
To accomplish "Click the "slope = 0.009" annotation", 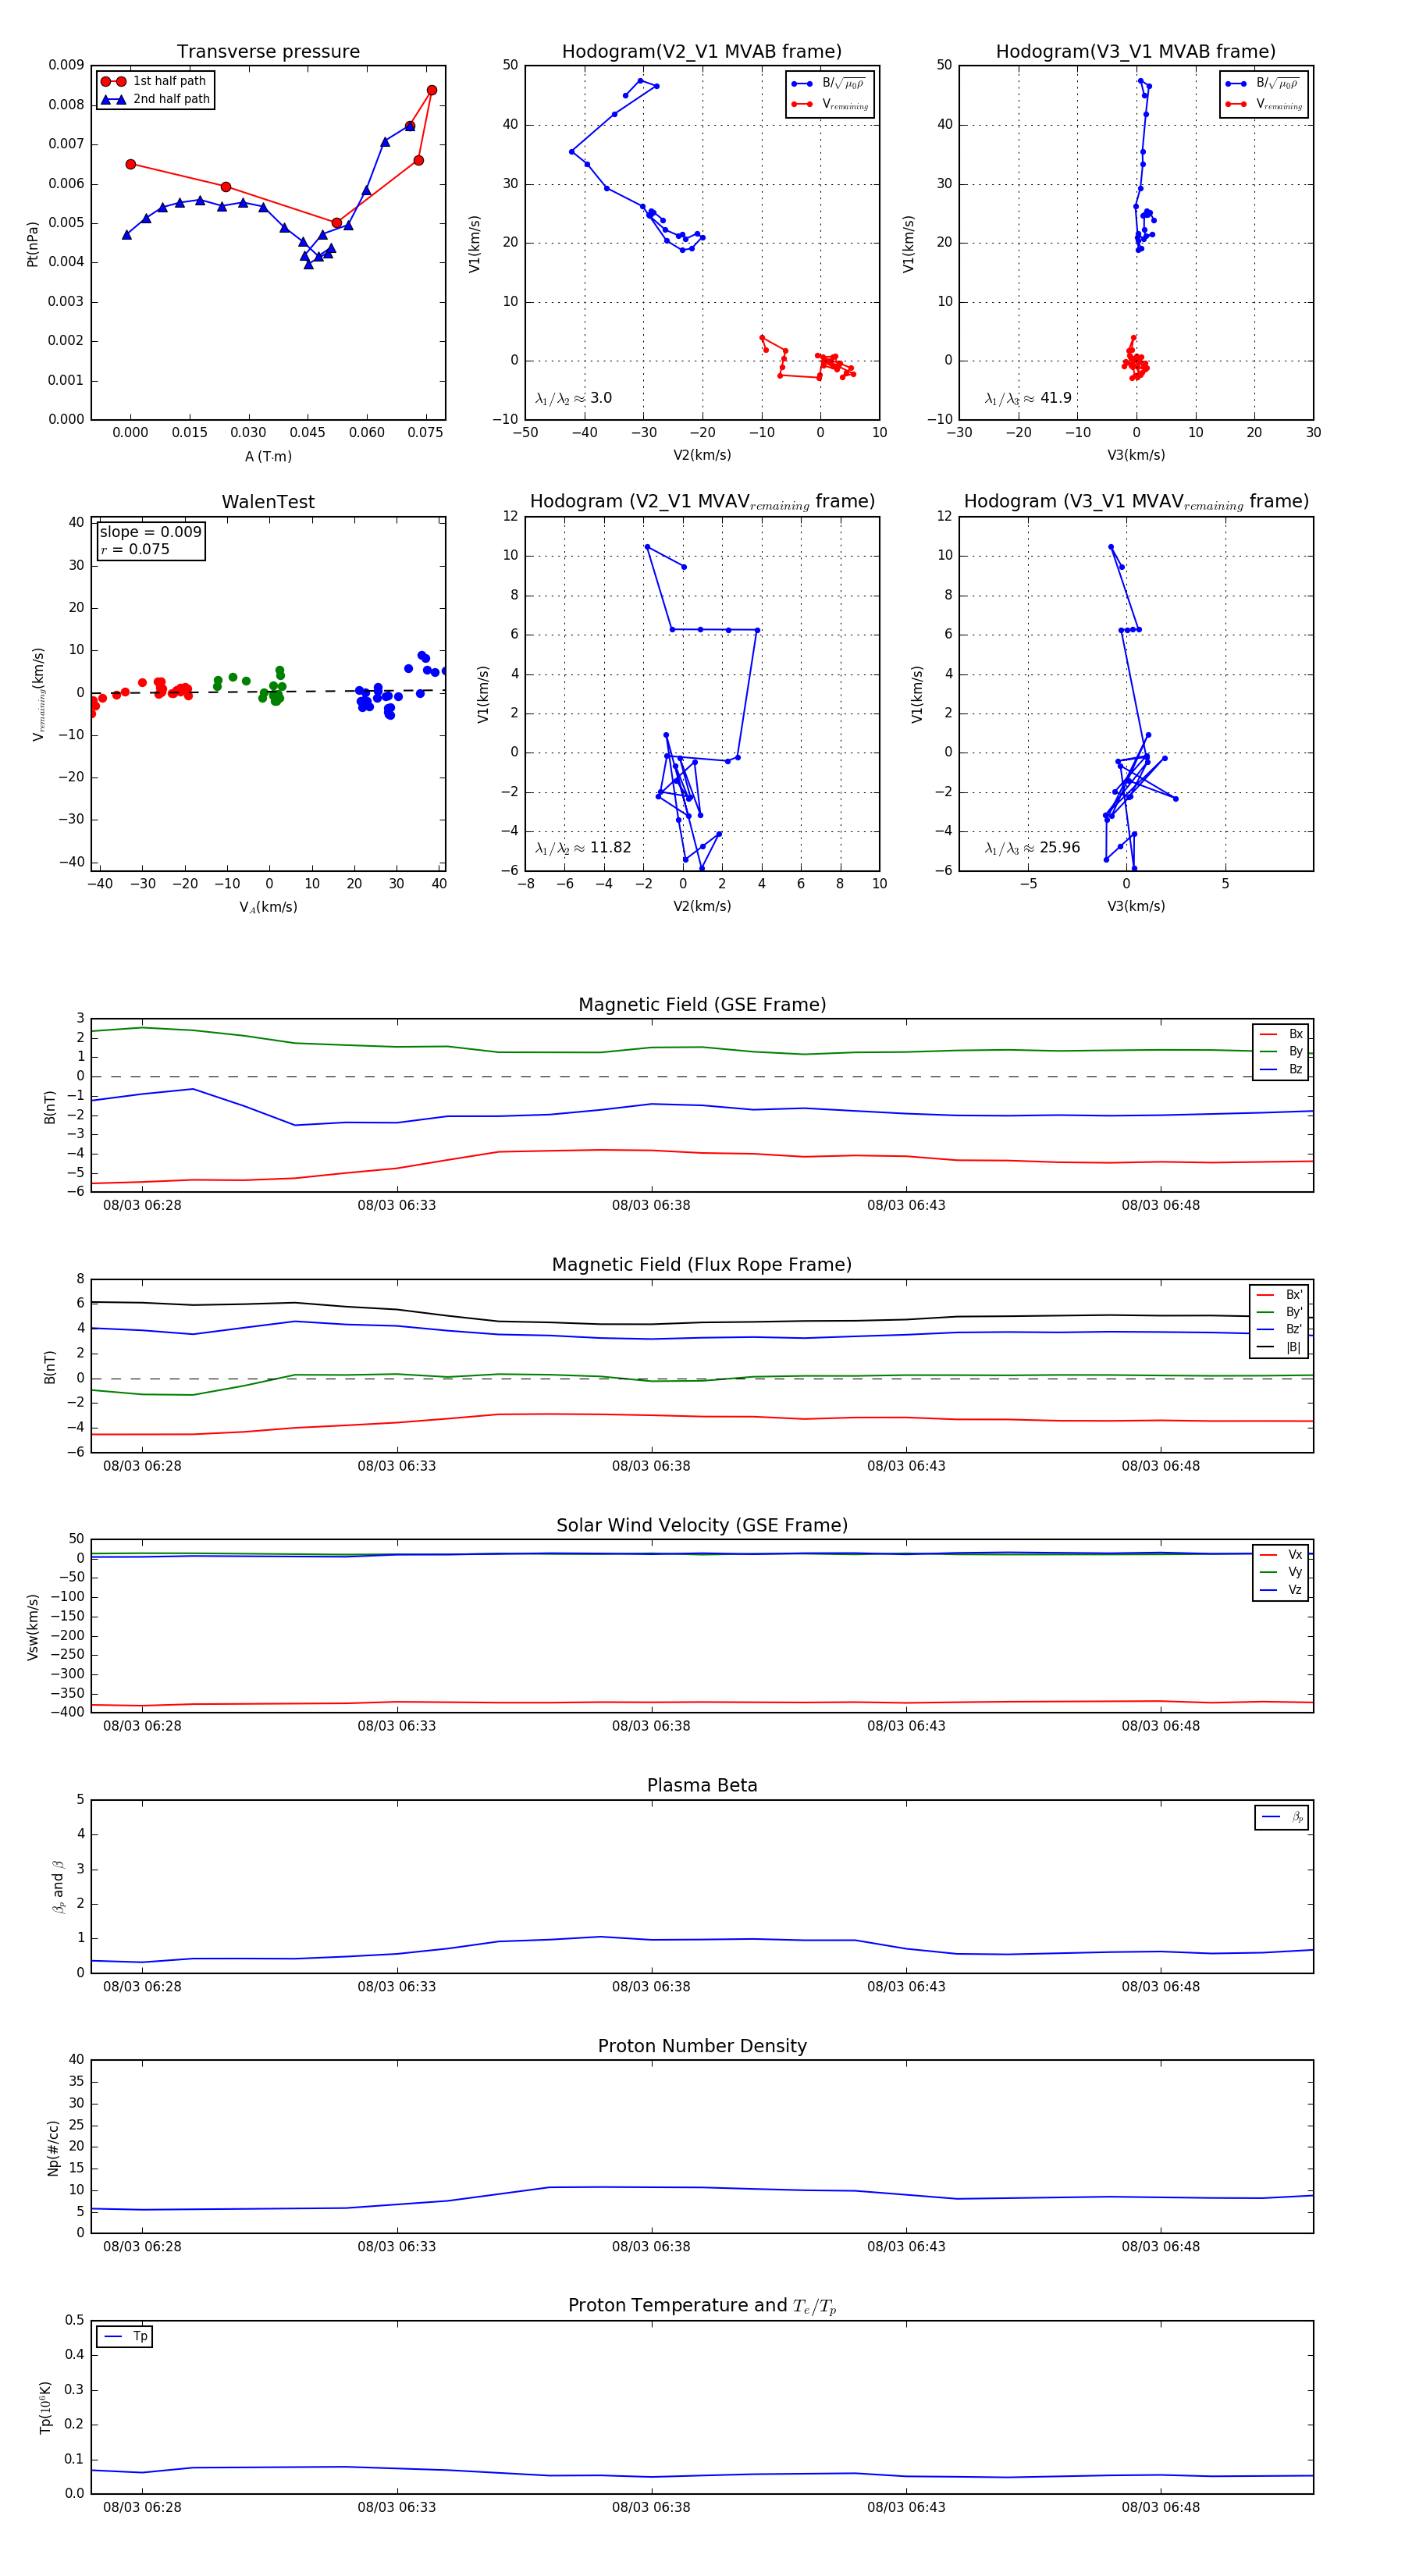I will [x=150, y=532].
